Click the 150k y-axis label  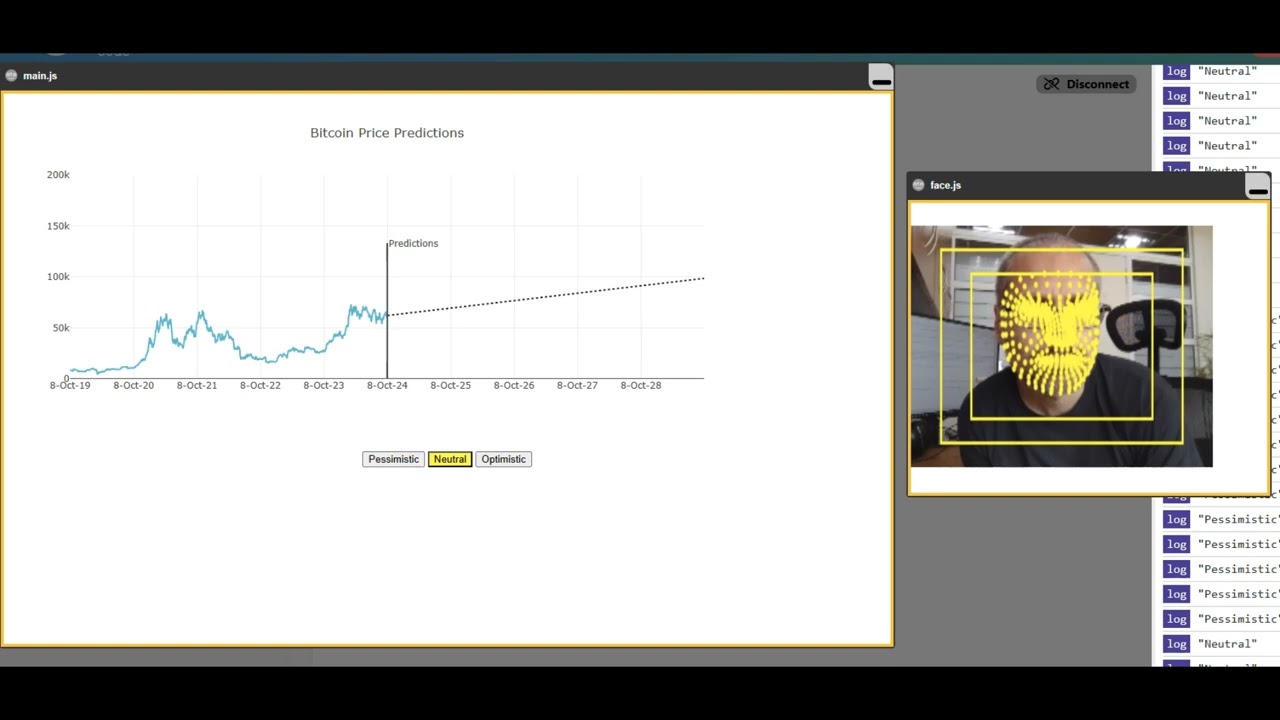pyautogui.click(x=58, y=226)
